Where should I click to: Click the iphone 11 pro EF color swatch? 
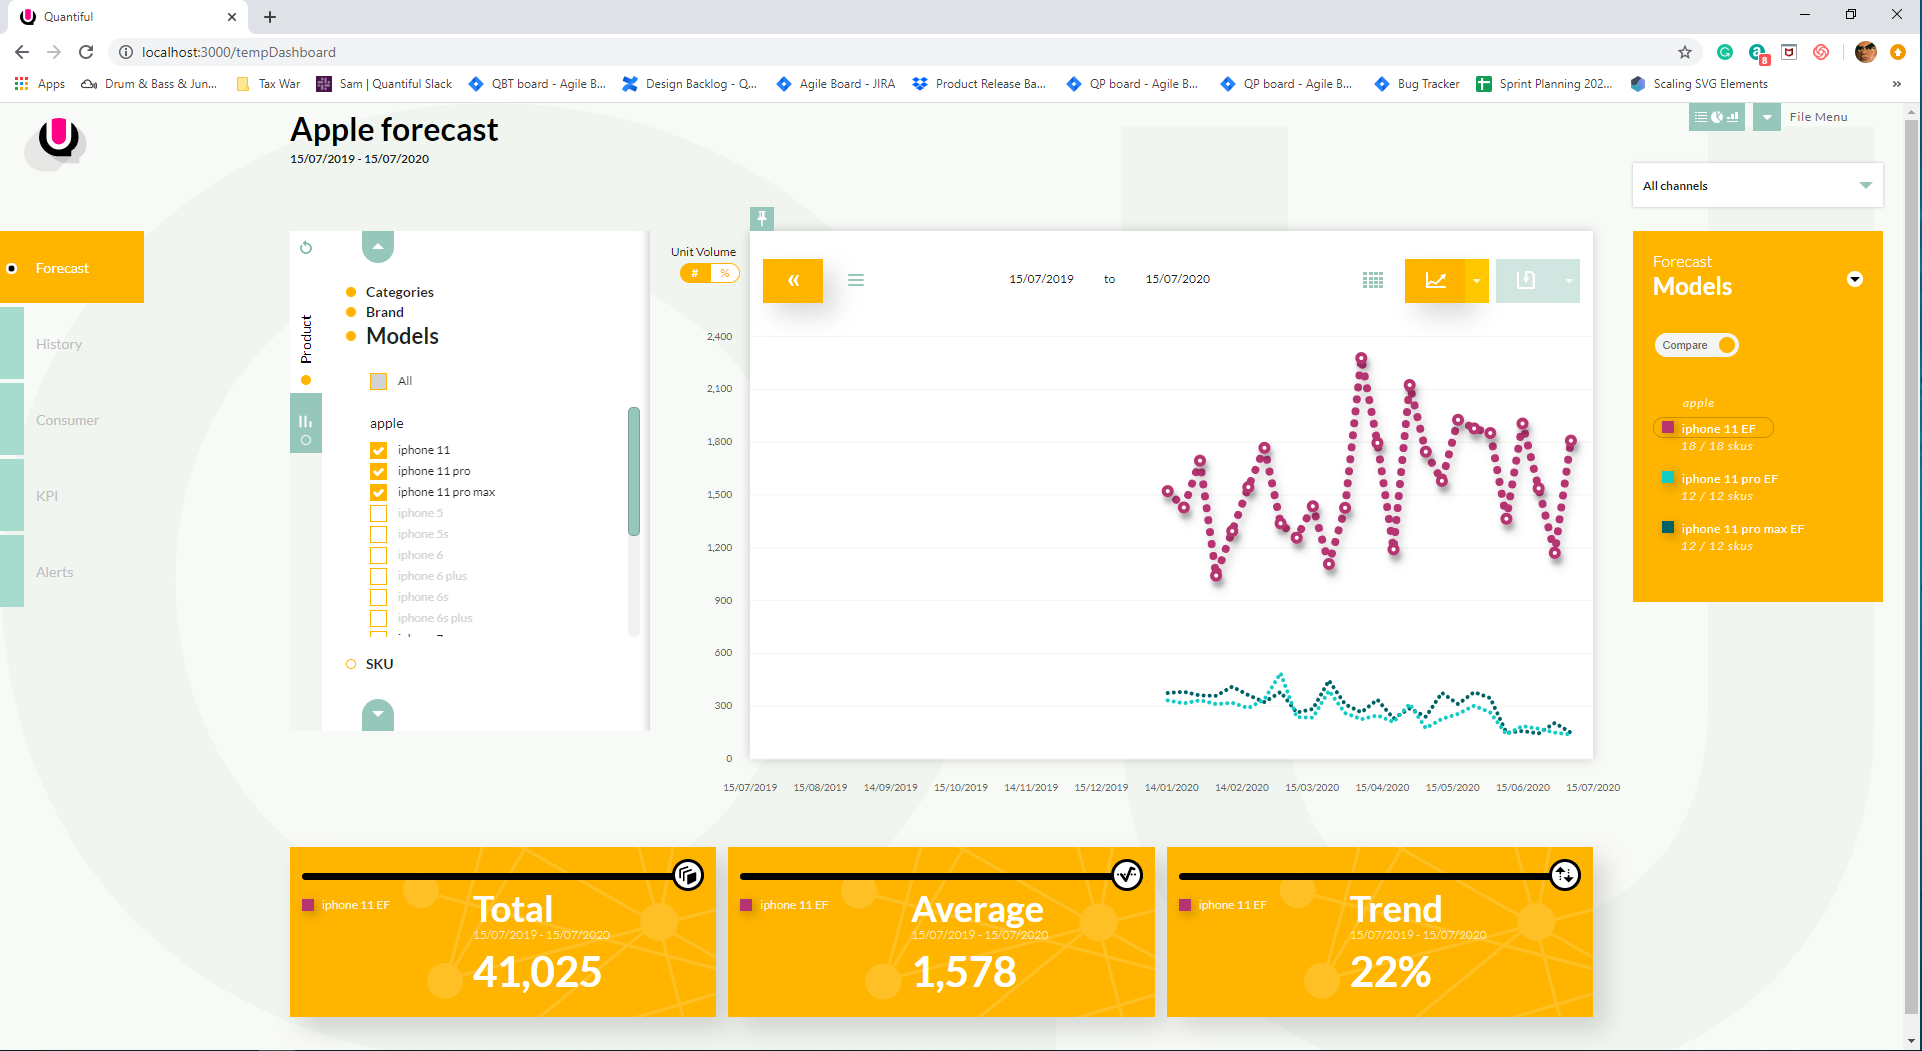pos(1667,478)
